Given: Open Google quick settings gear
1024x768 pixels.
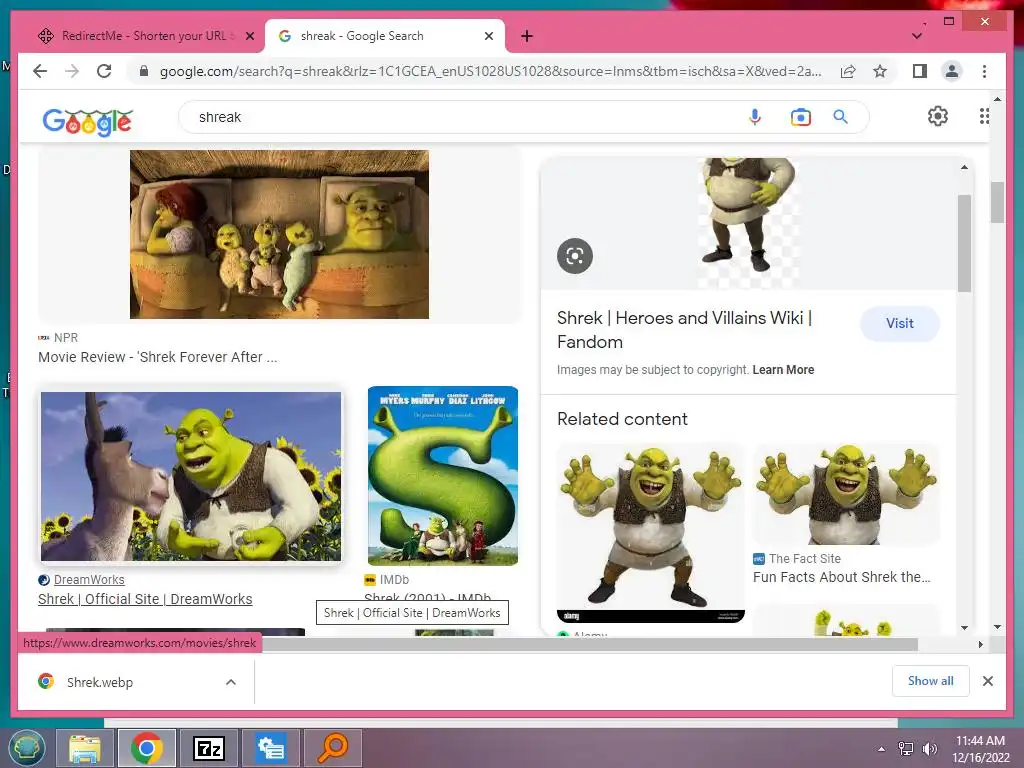Looking at the screenshot, I should point(937,116).
